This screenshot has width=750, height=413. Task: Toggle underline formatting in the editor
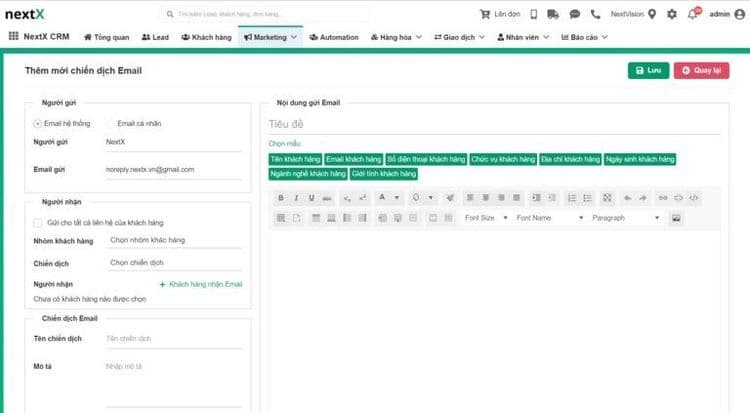pos(311,198)
